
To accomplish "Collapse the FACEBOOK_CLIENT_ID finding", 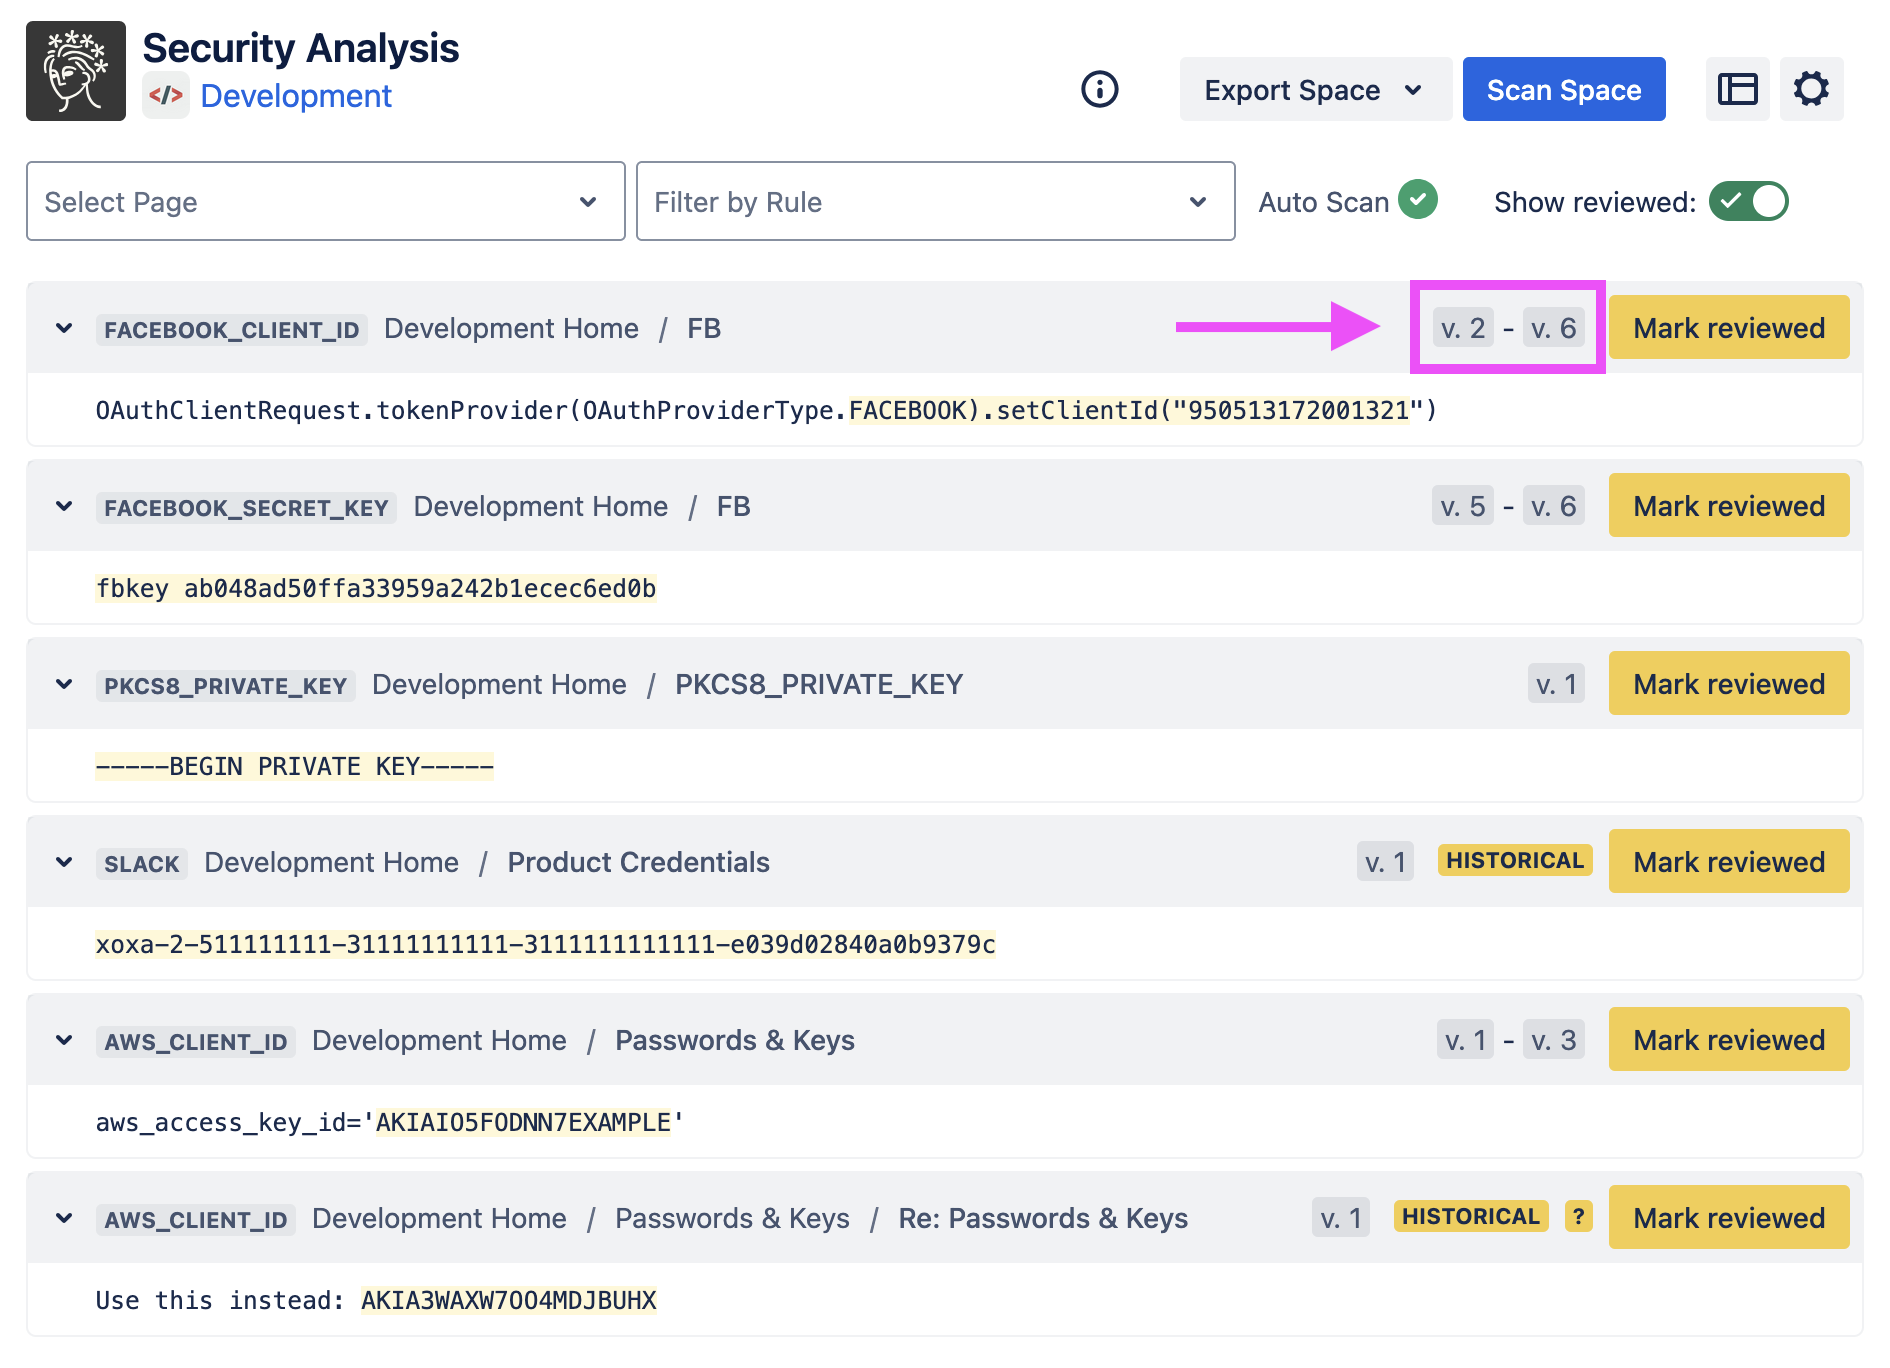I will coord(64,328).
